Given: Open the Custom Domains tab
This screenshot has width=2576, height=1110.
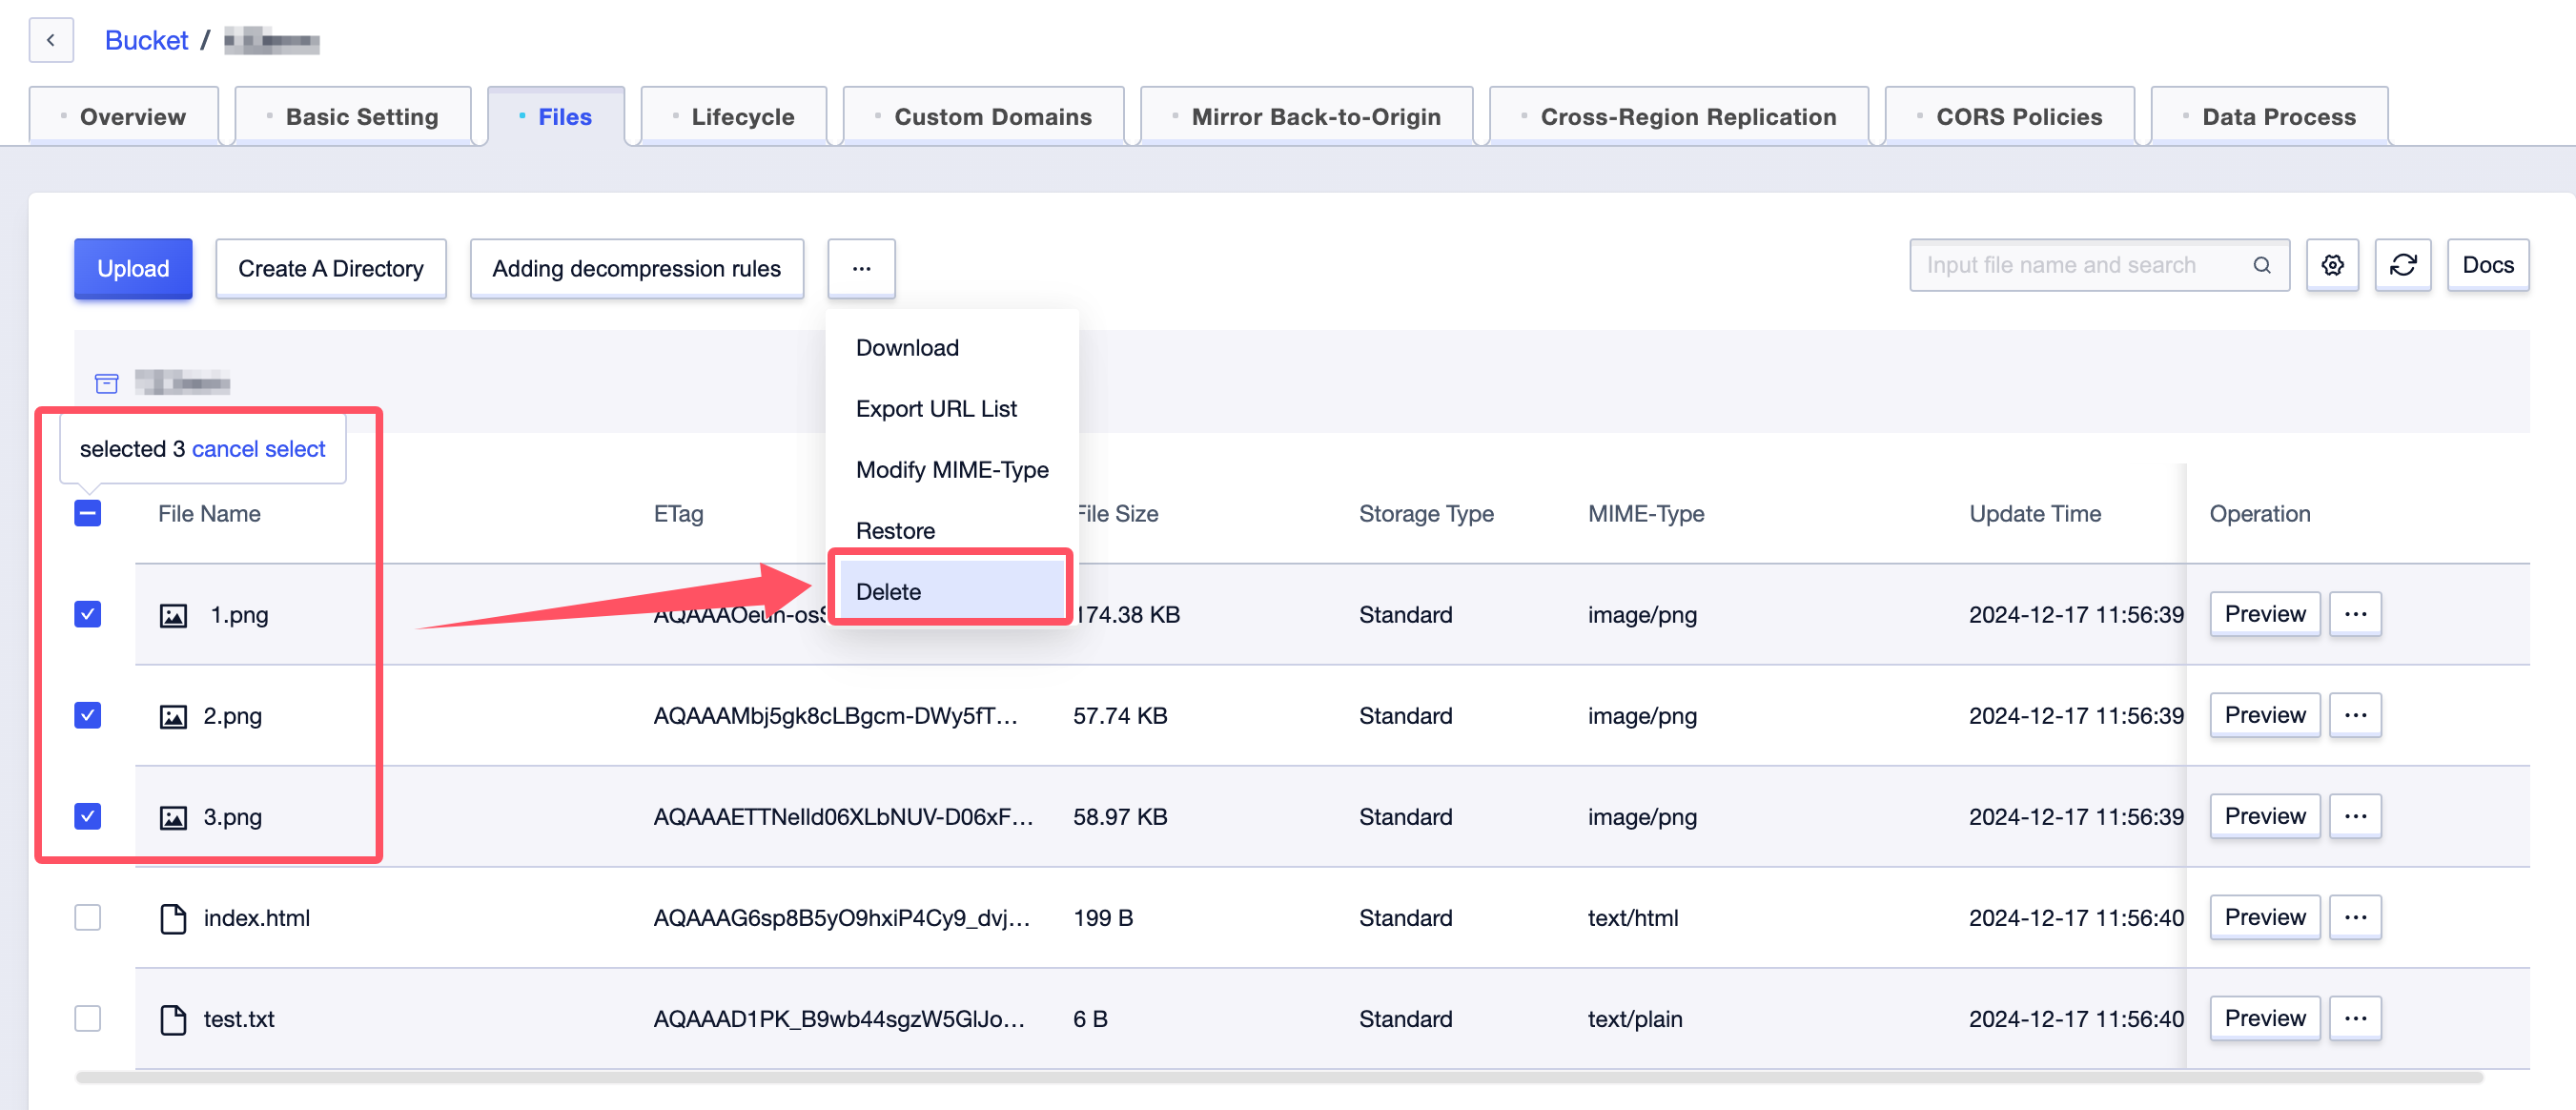Looking at the screenshot, I should pyautogui.click(x=984, y=116).
